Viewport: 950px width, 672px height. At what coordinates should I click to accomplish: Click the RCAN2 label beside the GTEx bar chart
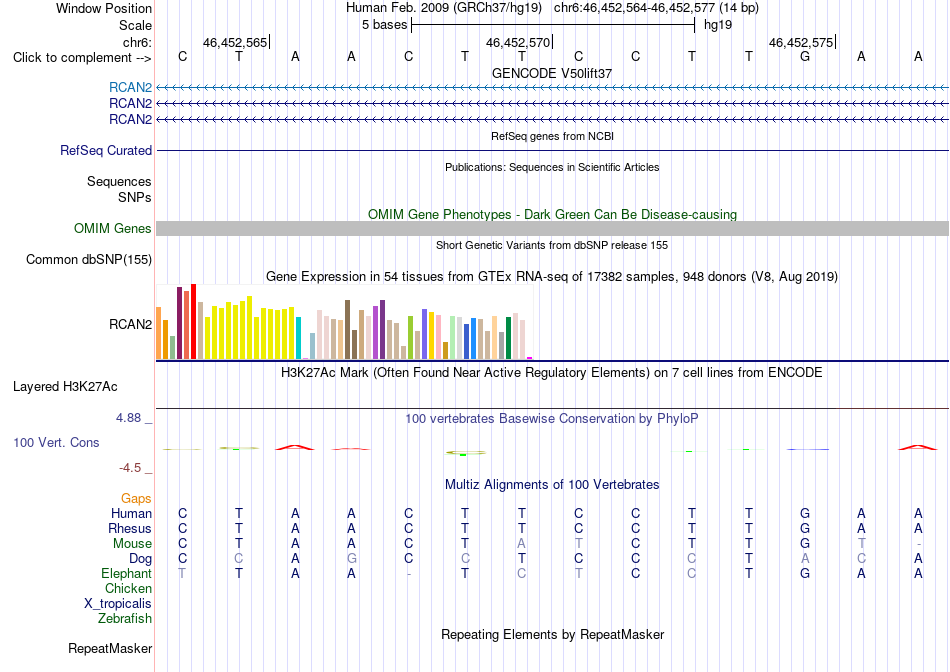pyautogui.click(x=130, y=324)
